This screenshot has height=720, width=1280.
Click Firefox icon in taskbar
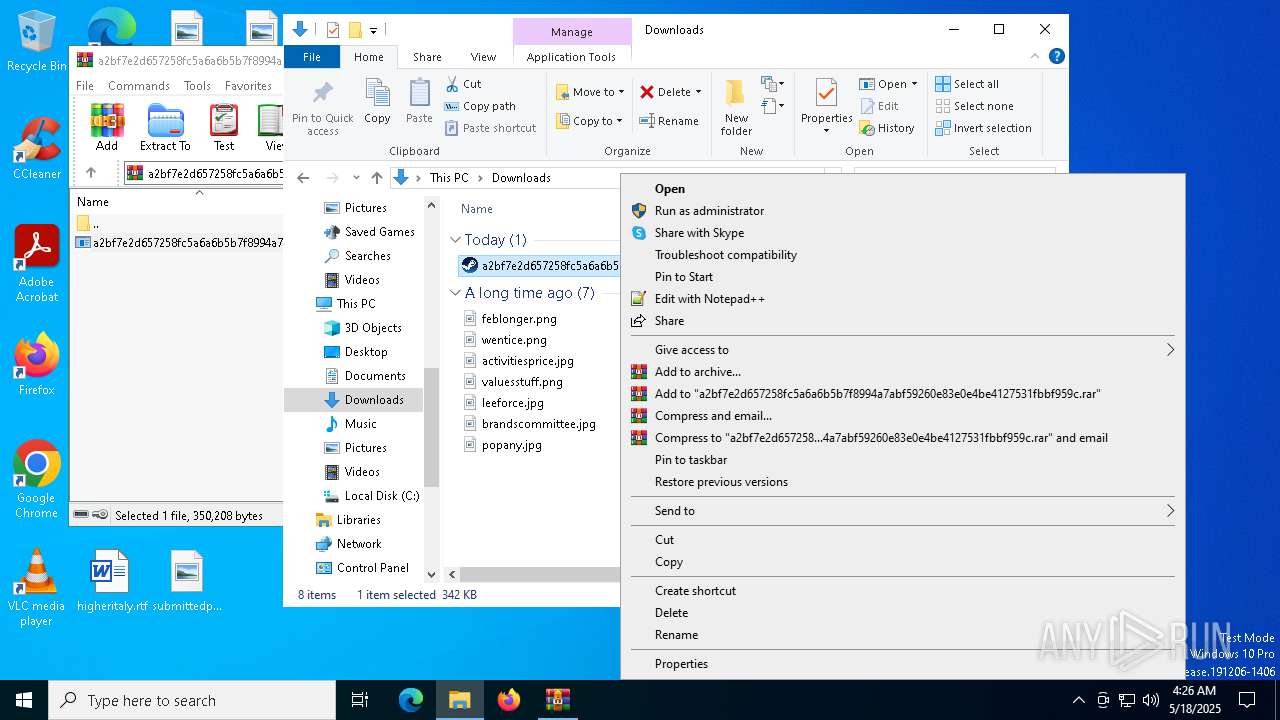(x=509, y=701)
